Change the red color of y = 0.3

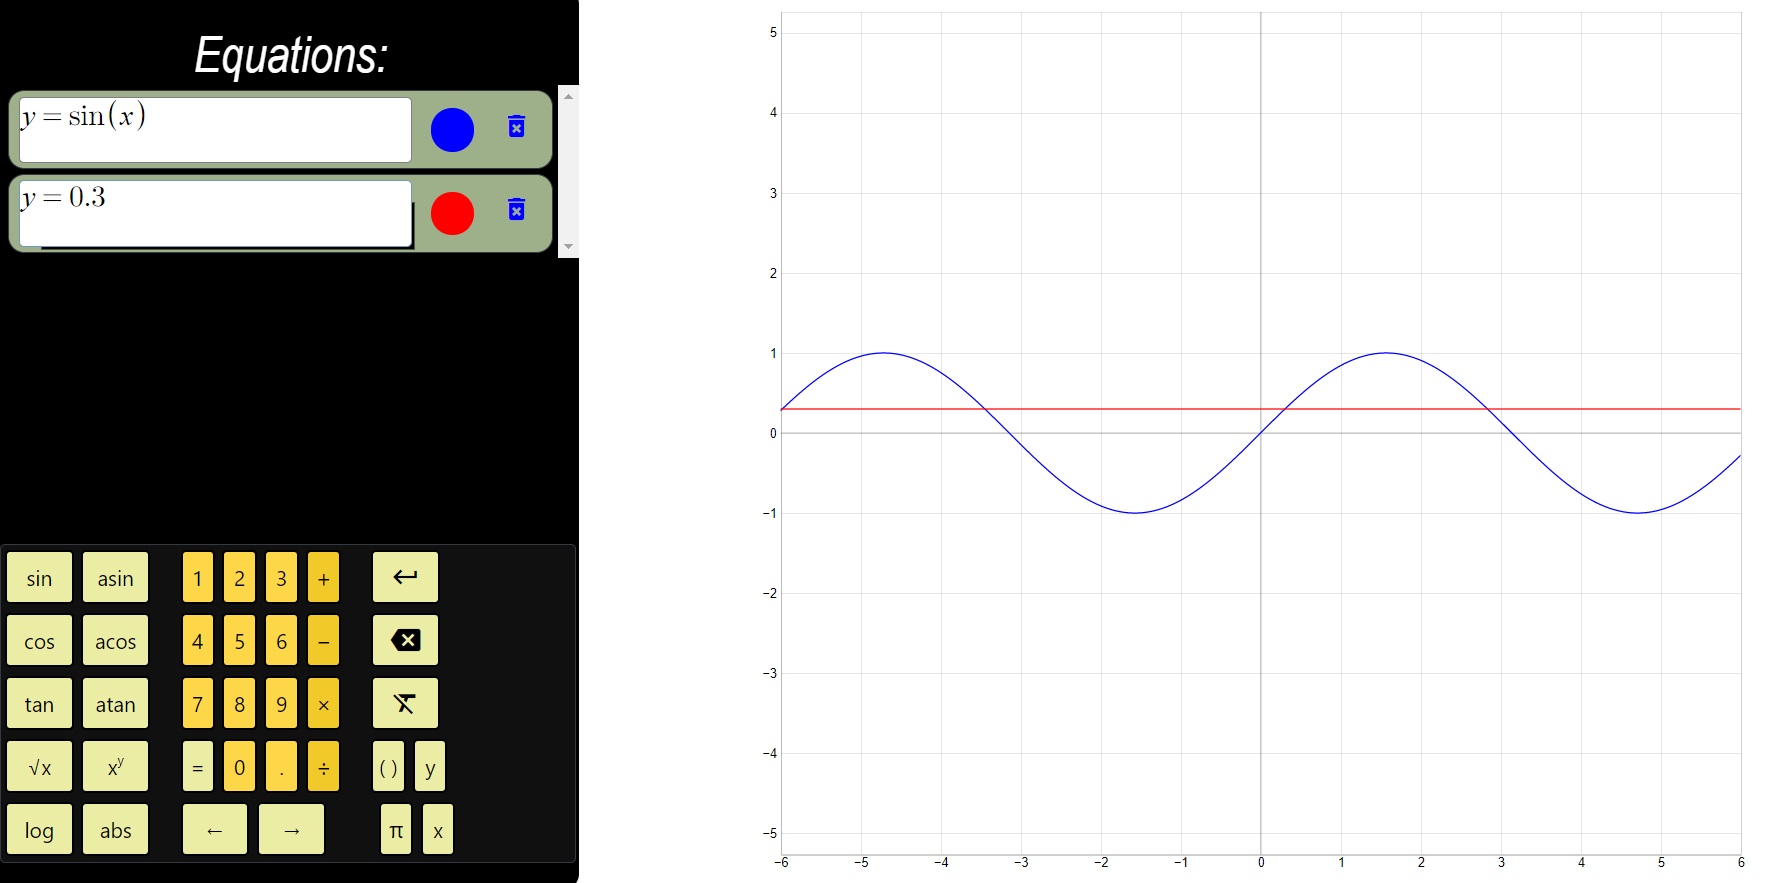pos(452,213)
